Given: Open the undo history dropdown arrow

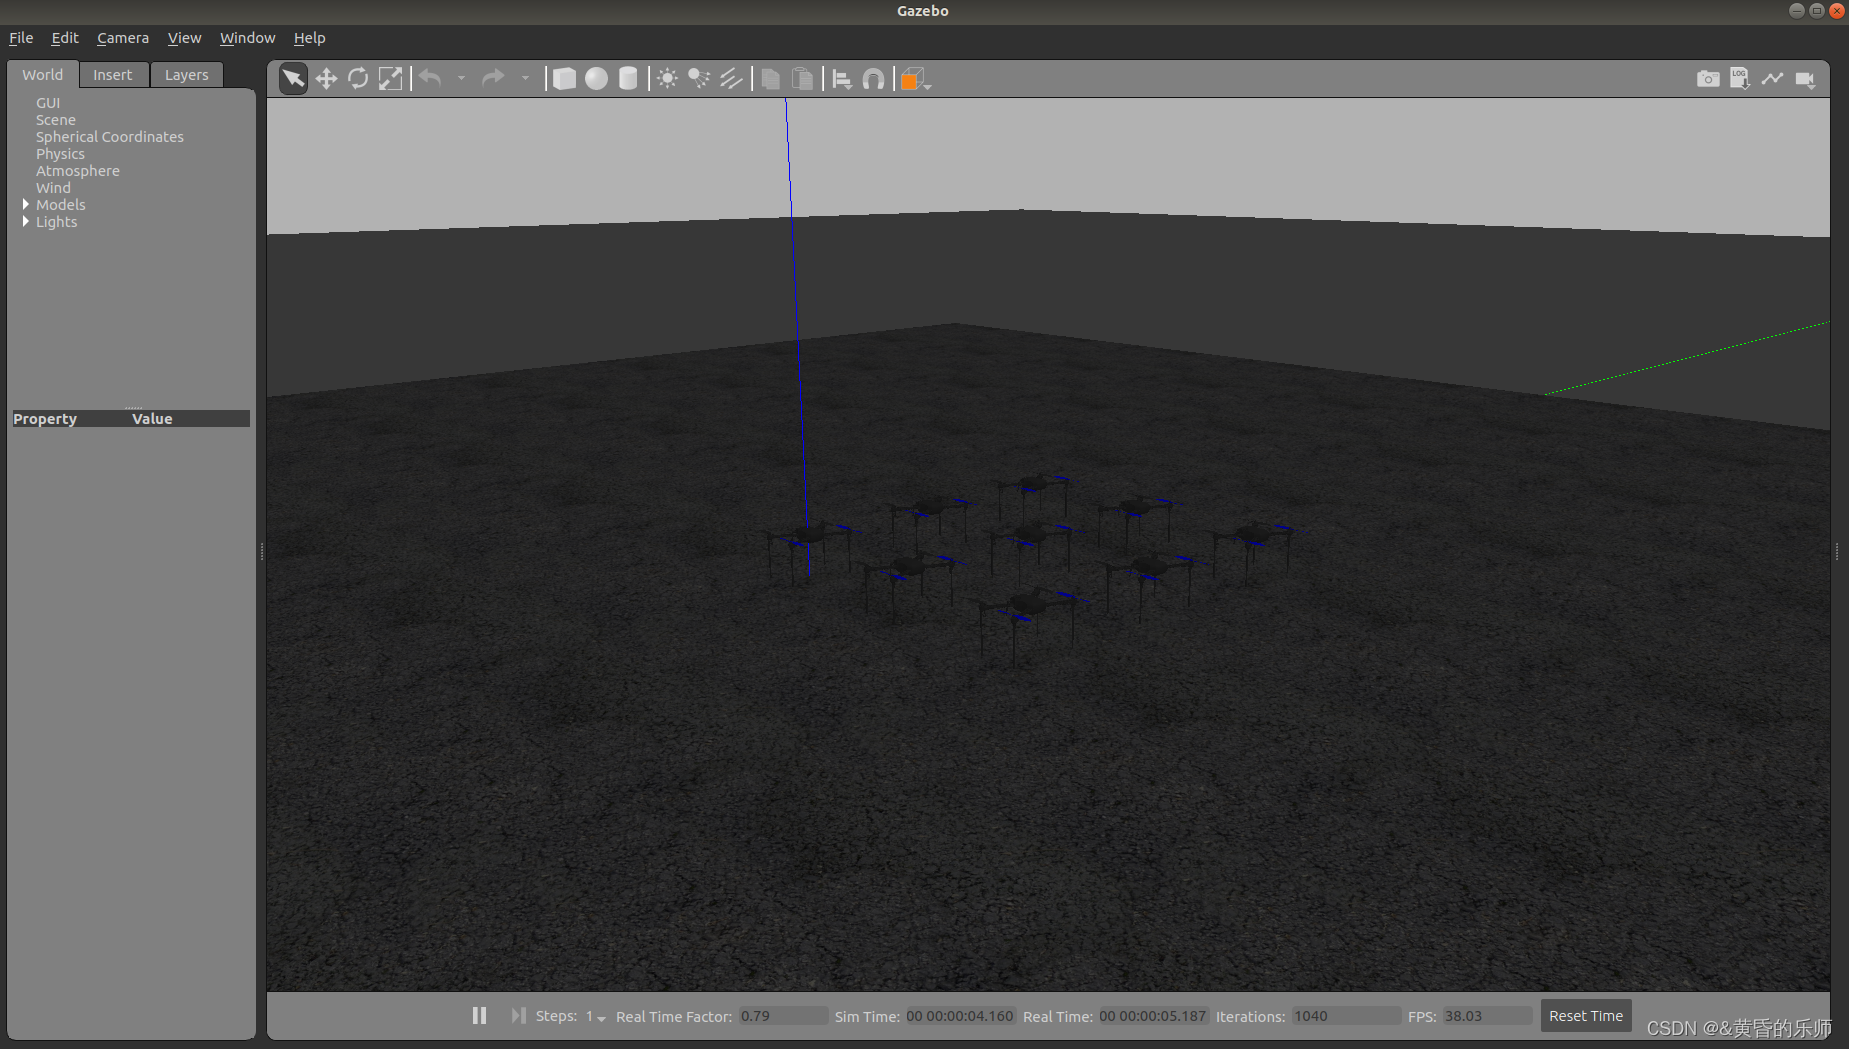Looking at the screenshot, I should click(x=461, y=78).
